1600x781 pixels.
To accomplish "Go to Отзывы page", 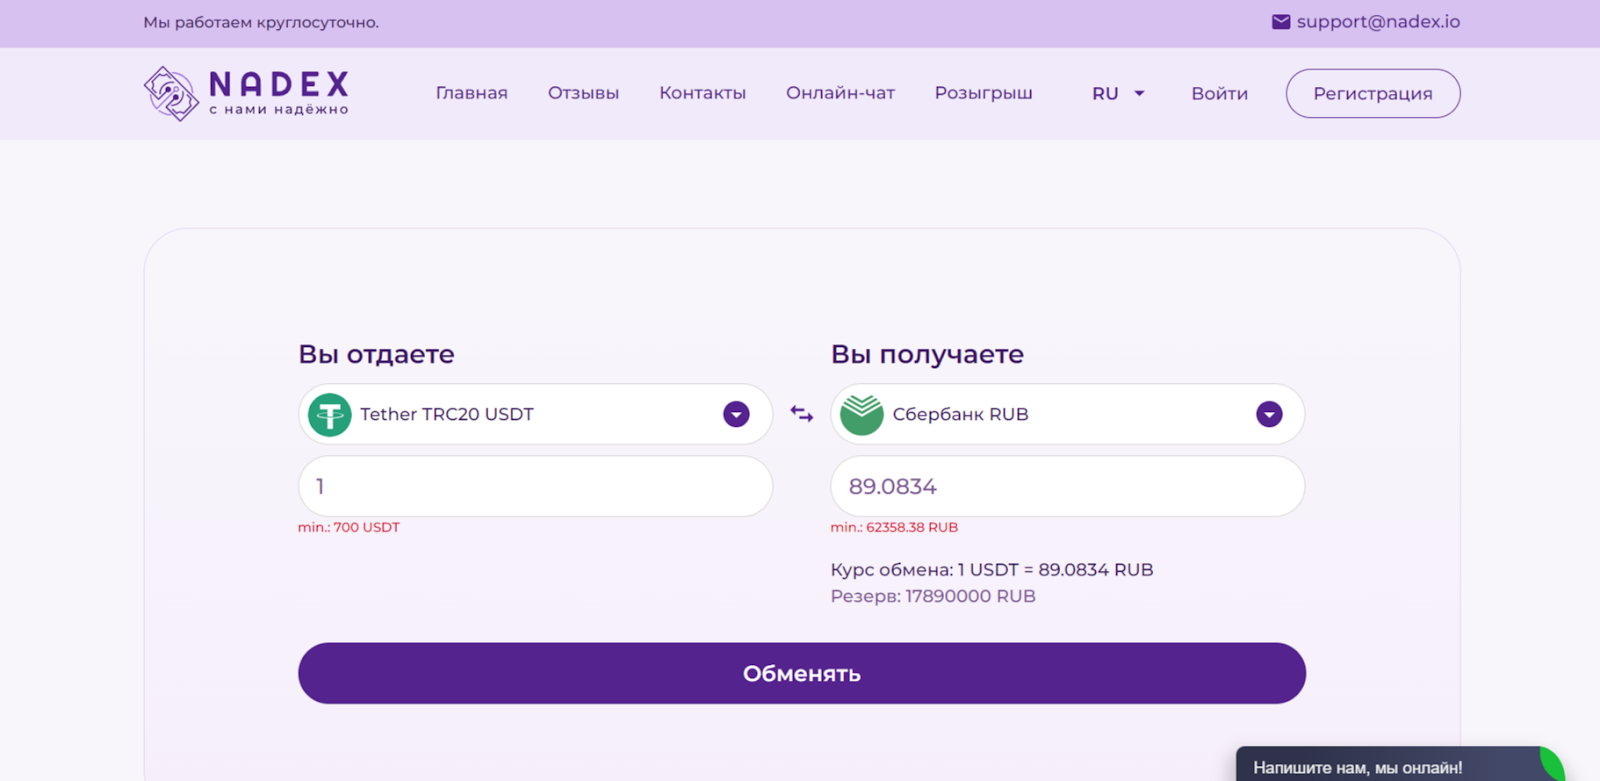I will 583,93.
